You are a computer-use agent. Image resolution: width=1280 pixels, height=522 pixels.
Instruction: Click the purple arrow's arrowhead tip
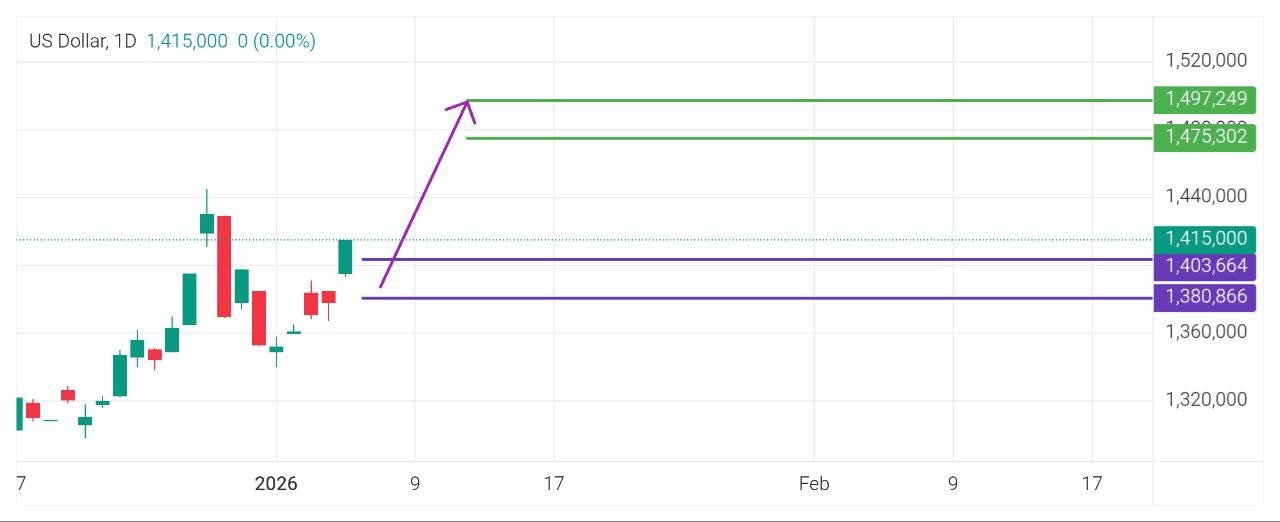point(467,102)
